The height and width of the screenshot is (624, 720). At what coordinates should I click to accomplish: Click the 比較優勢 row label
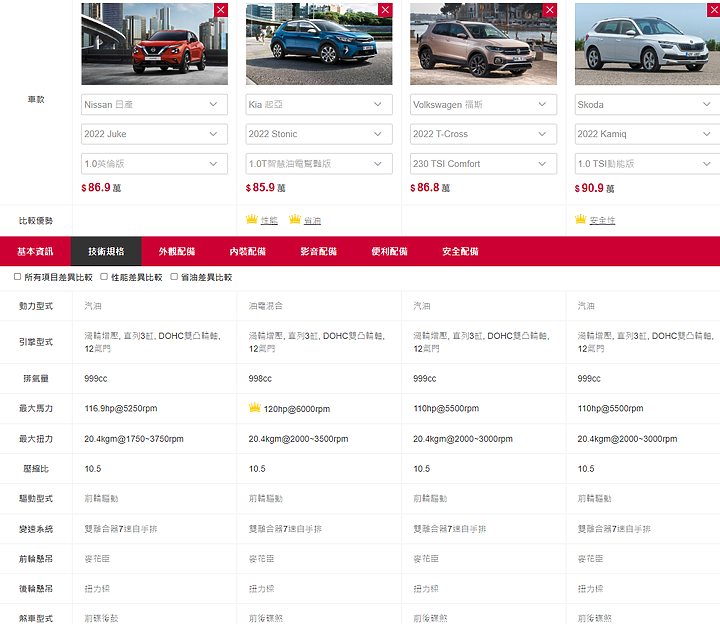pos(36,221)
